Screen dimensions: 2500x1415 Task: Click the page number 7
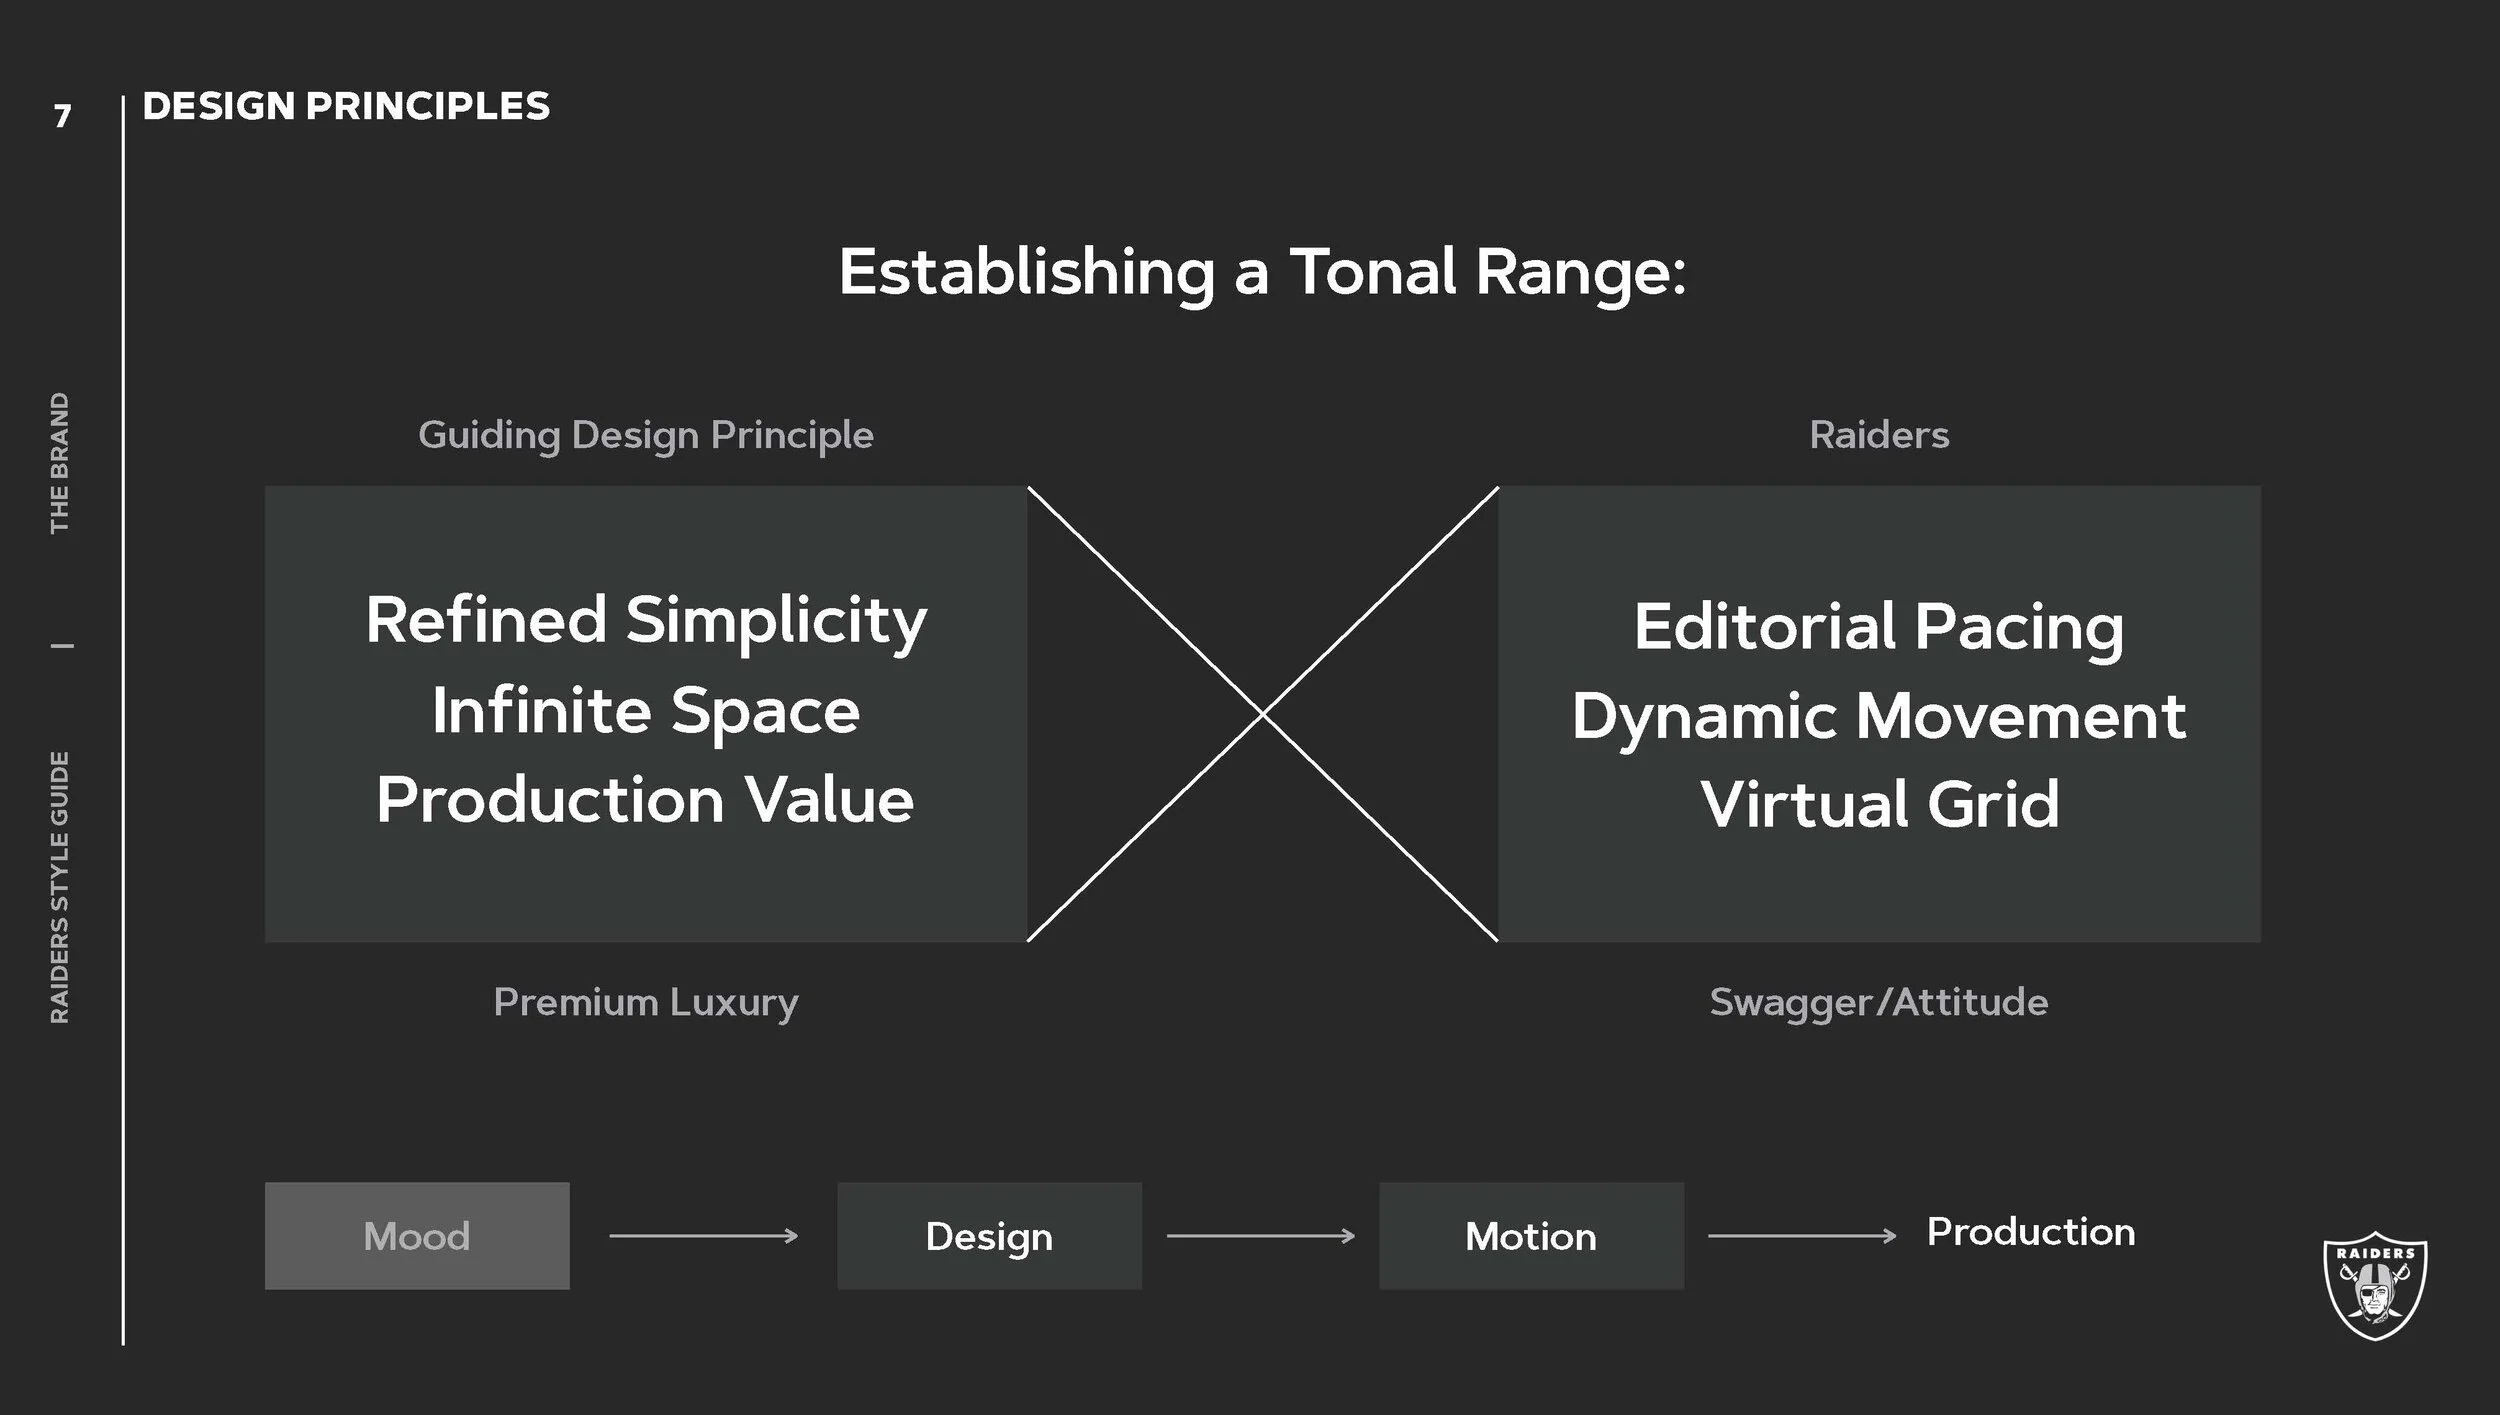click(x=63, y=116)
